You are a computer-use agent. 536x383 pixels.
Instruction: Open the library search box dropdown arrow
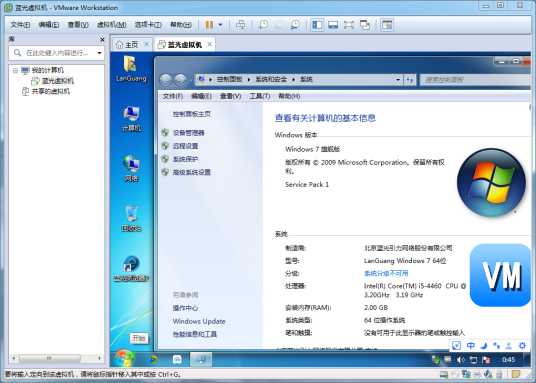[99, 53]
